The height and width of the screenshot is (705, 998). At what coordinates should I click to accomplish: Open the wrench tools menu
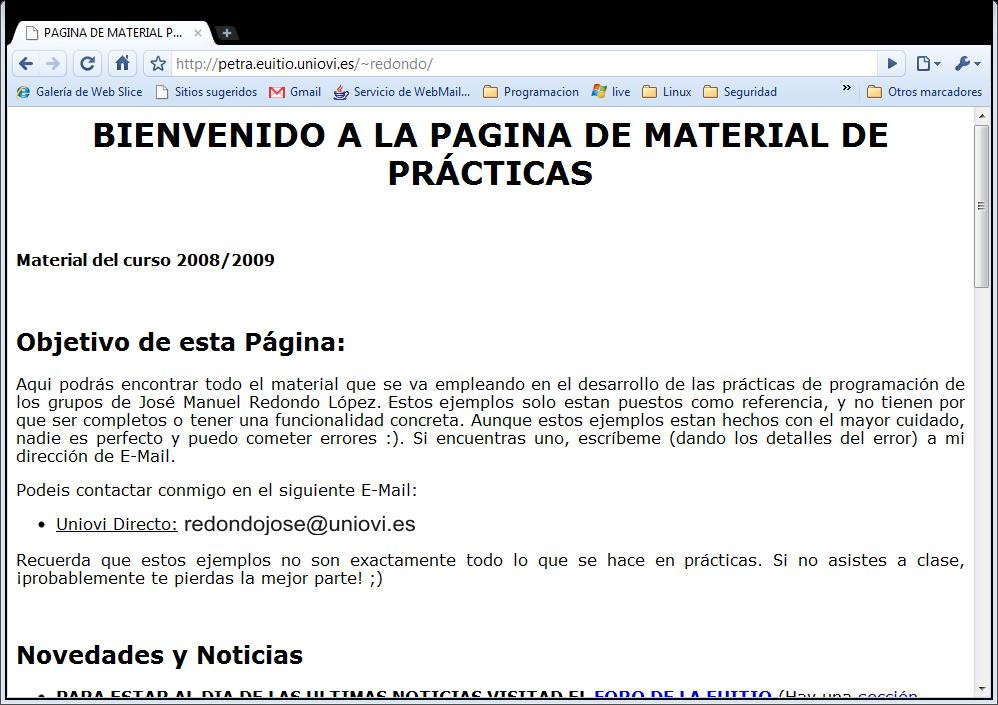click(x=968, y=64)
